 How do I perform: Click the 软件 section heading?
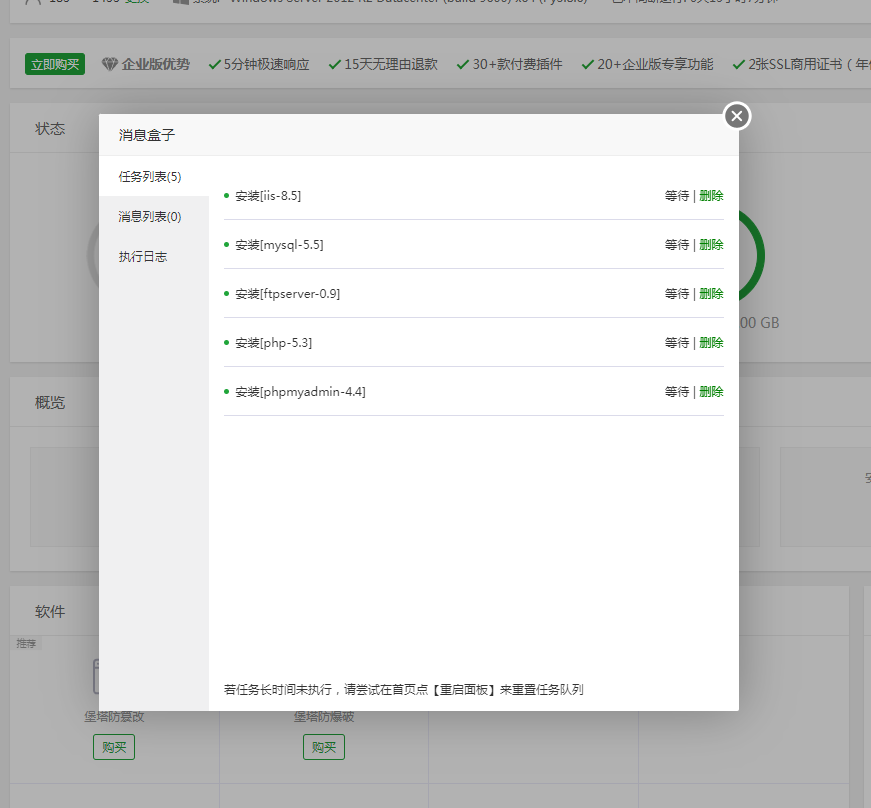pos(50,611)
